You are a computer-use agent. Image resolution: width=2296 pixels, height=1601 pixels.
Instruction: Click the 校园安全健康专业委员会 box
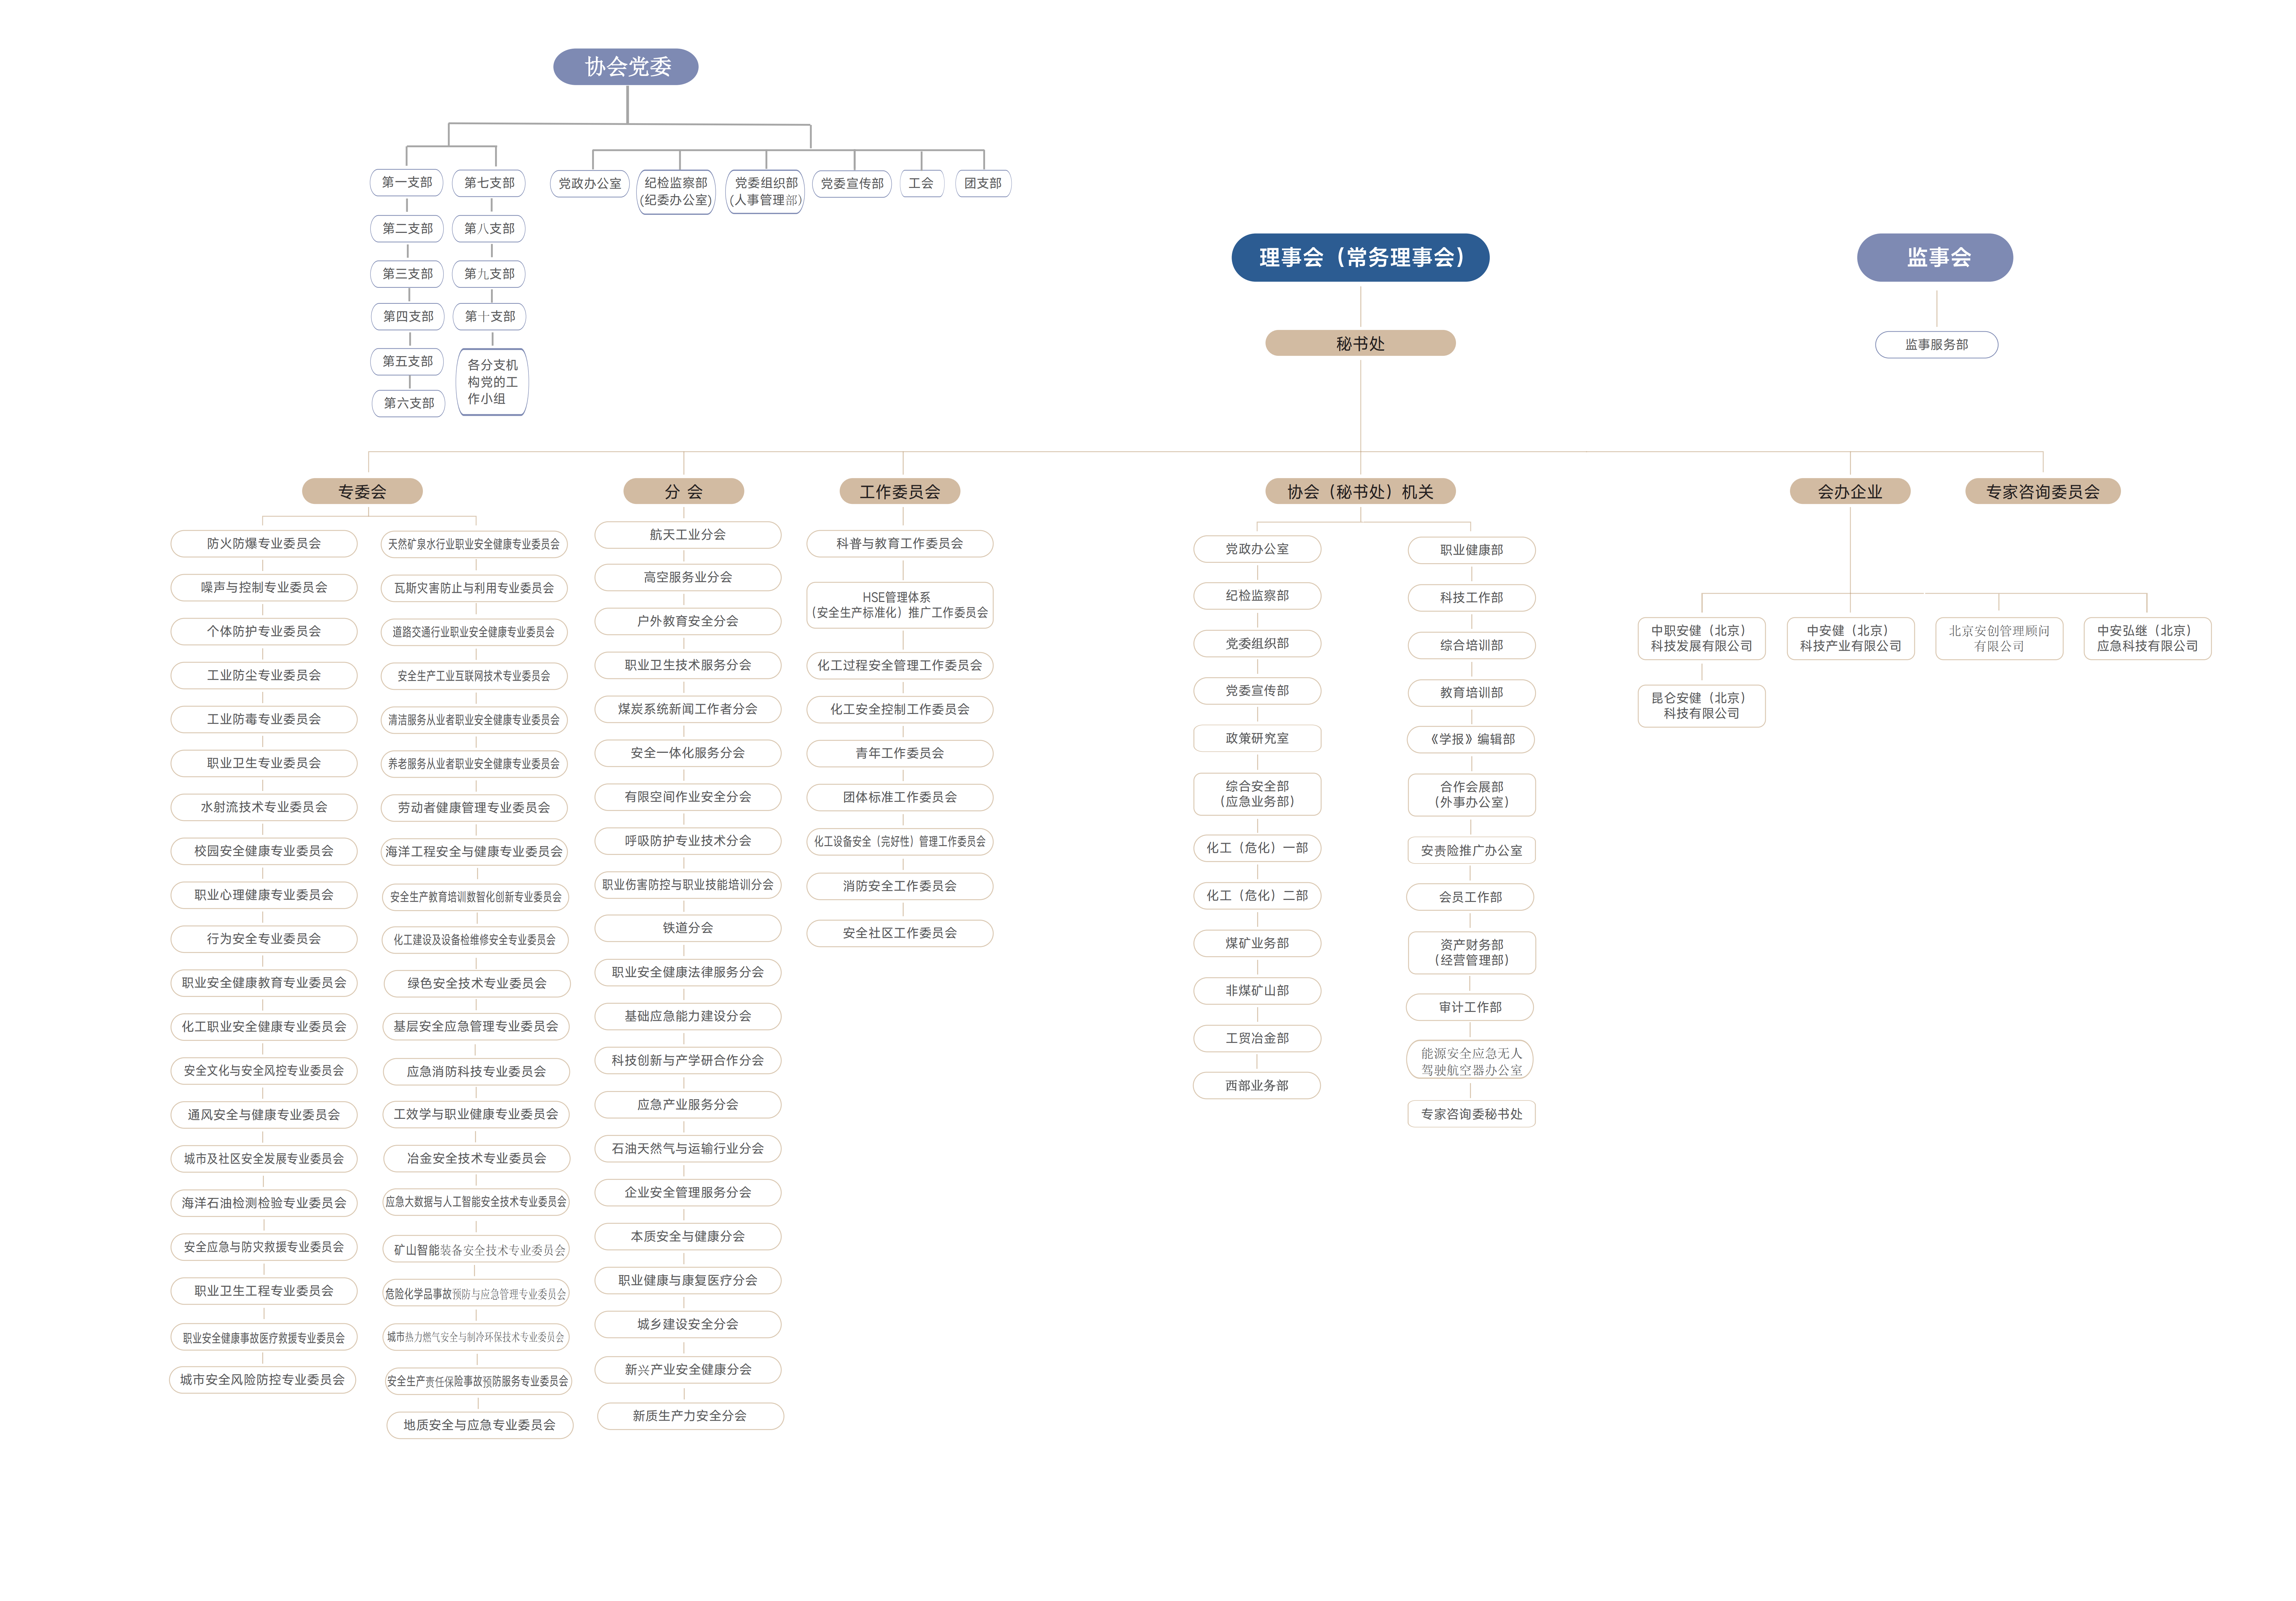tap(264, 851)
